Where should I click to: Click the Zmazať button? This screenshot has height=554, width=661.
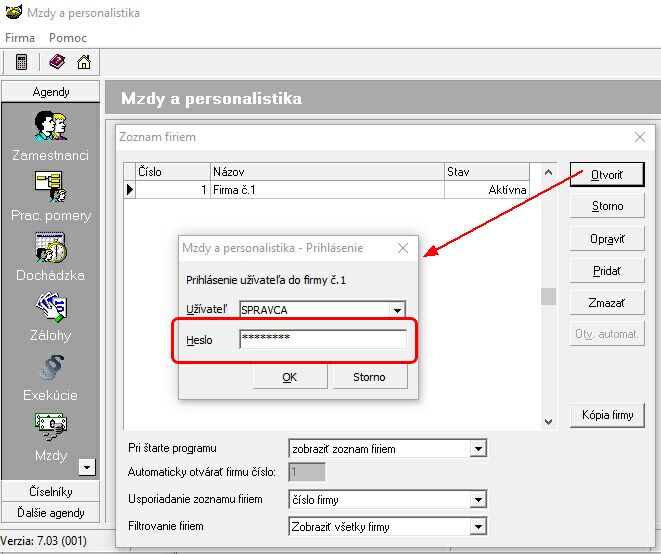point(607,303)
